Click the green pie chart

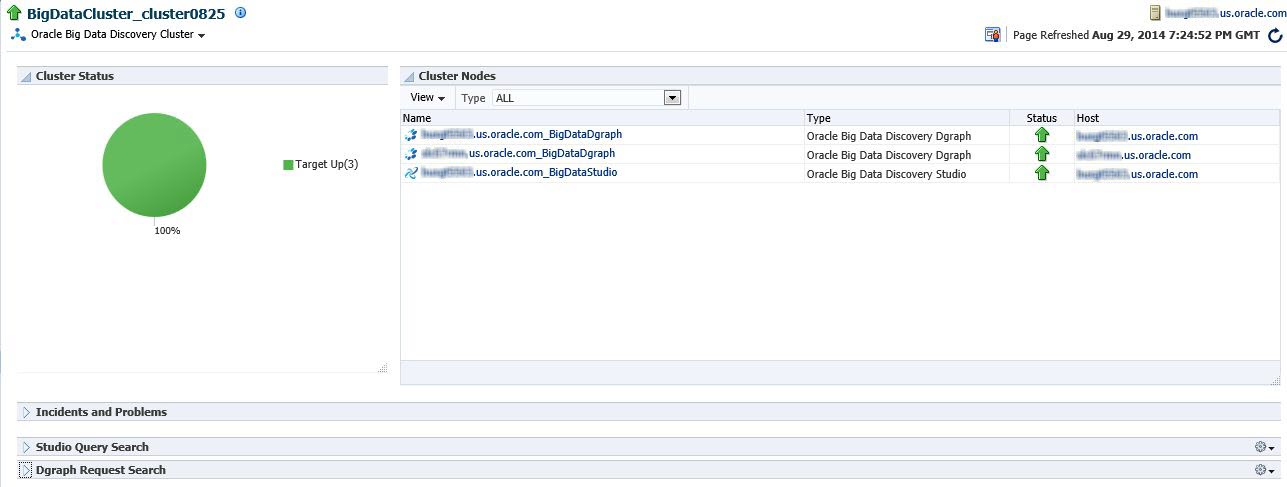pyautogui.click(x=154, y=165)
